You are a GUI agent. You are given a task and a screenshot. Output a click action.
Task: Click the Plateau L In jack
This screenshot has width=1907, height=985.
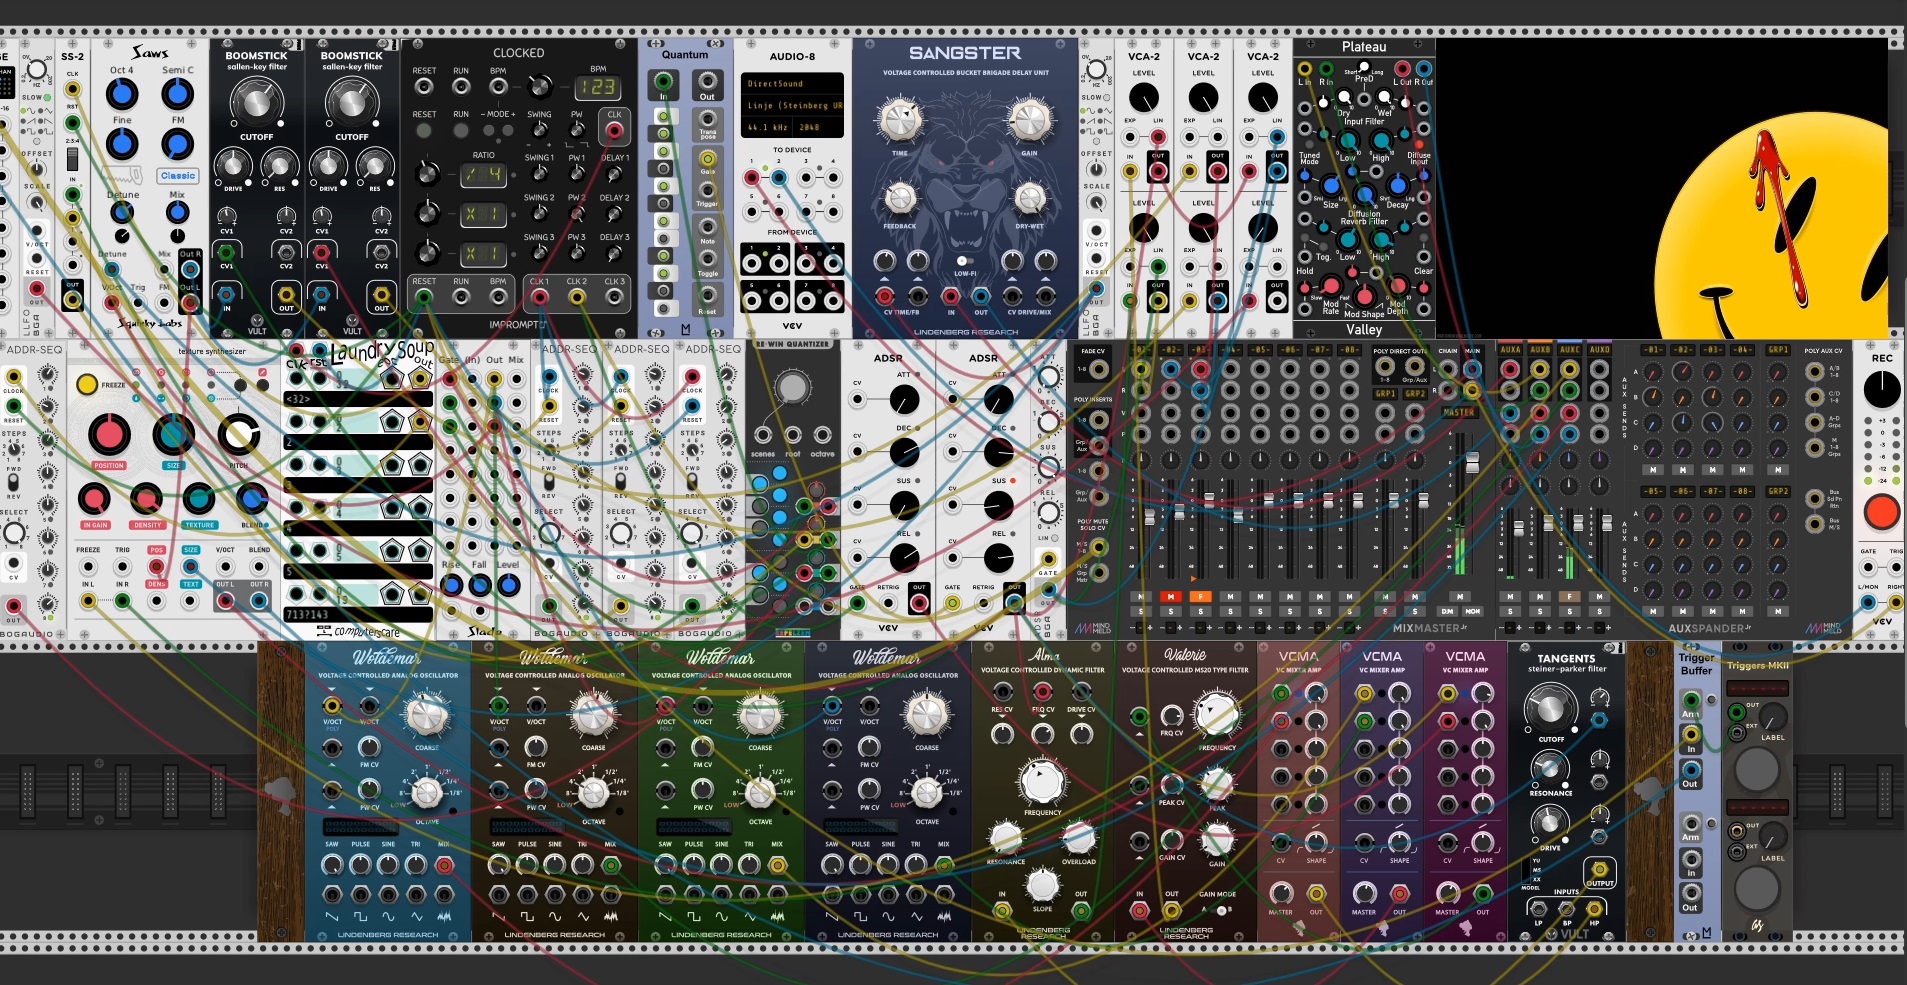pyautogui.click(x=1304, y=69)
